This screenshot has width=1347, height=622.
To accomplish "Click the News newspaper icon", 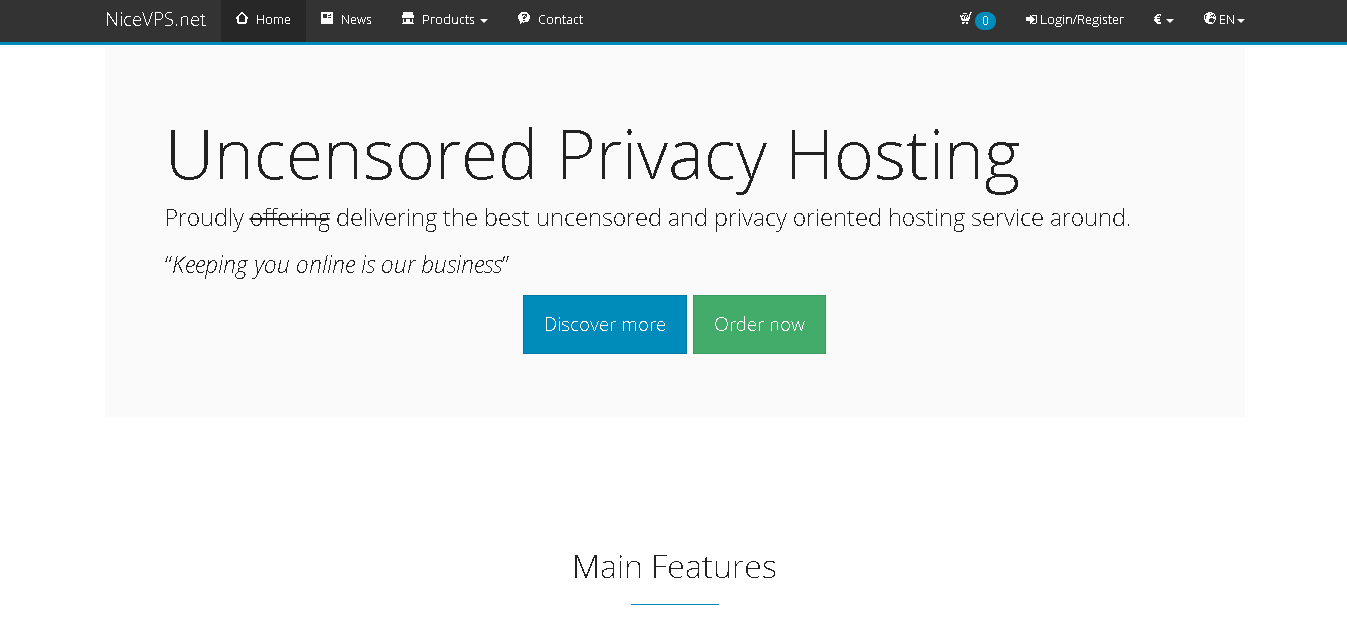I will click(327, 18).
